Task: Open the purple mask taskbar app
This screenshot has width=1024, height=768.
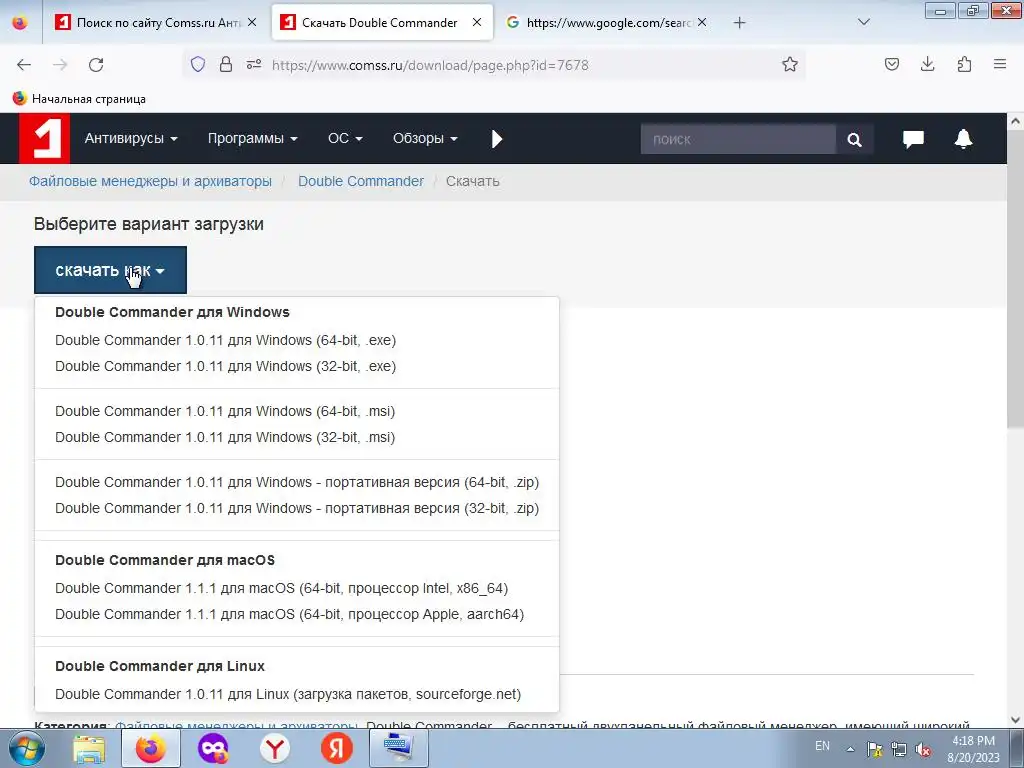Action: coord(213,748)
